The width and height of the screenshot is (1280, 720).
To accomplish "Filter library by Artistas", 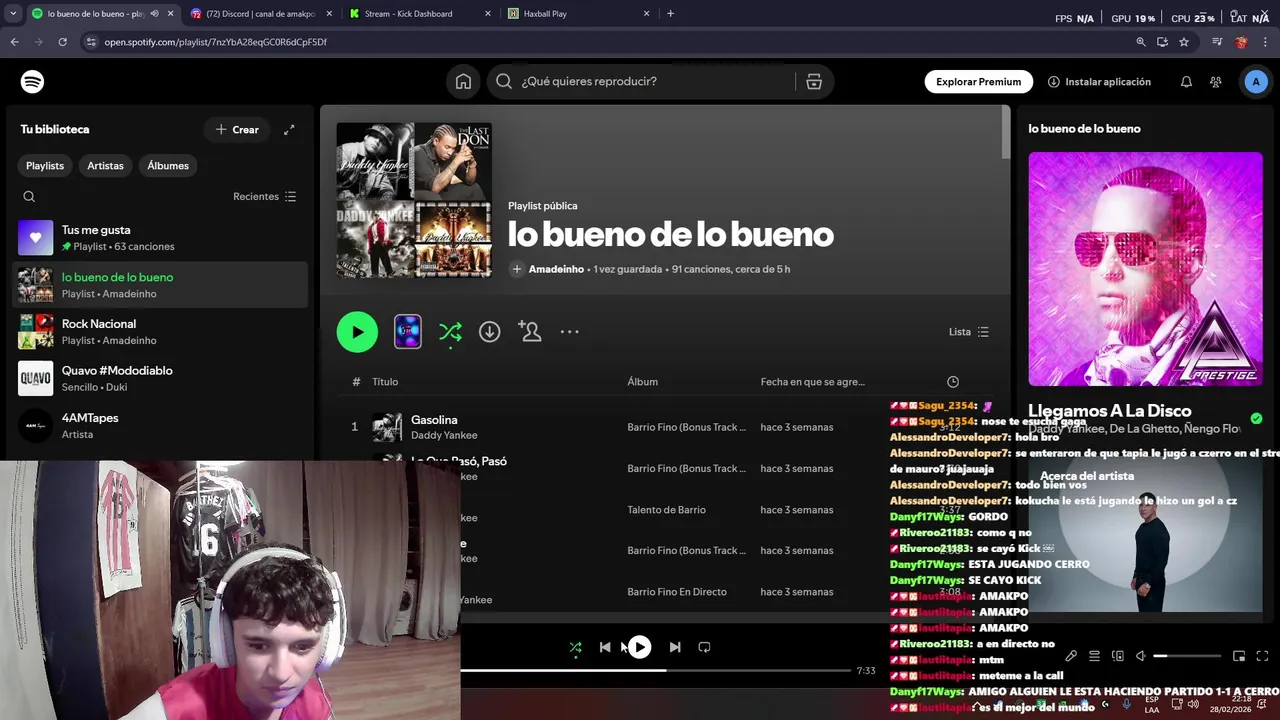I will click(x=105, y=166).
